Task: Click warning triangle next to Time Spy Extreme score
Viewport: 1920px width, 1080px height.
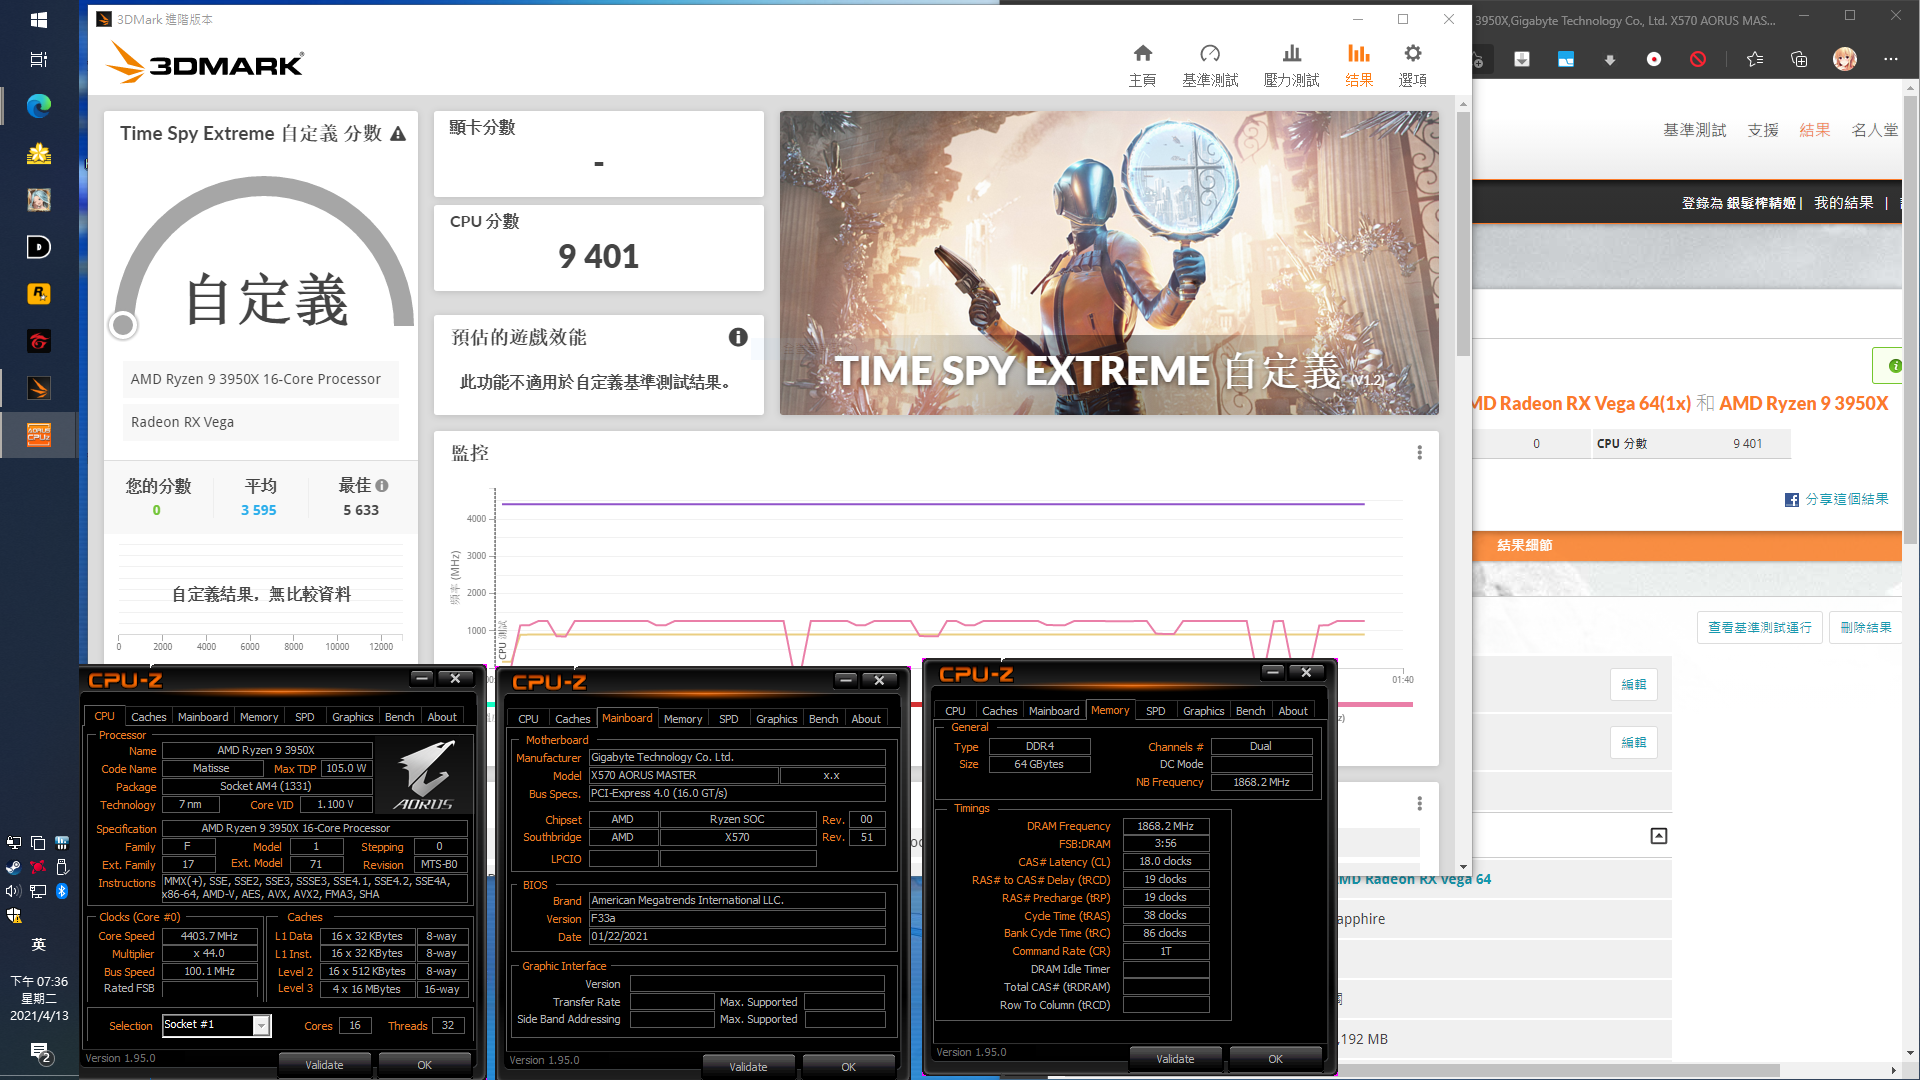Action: (x=398, y=134)
